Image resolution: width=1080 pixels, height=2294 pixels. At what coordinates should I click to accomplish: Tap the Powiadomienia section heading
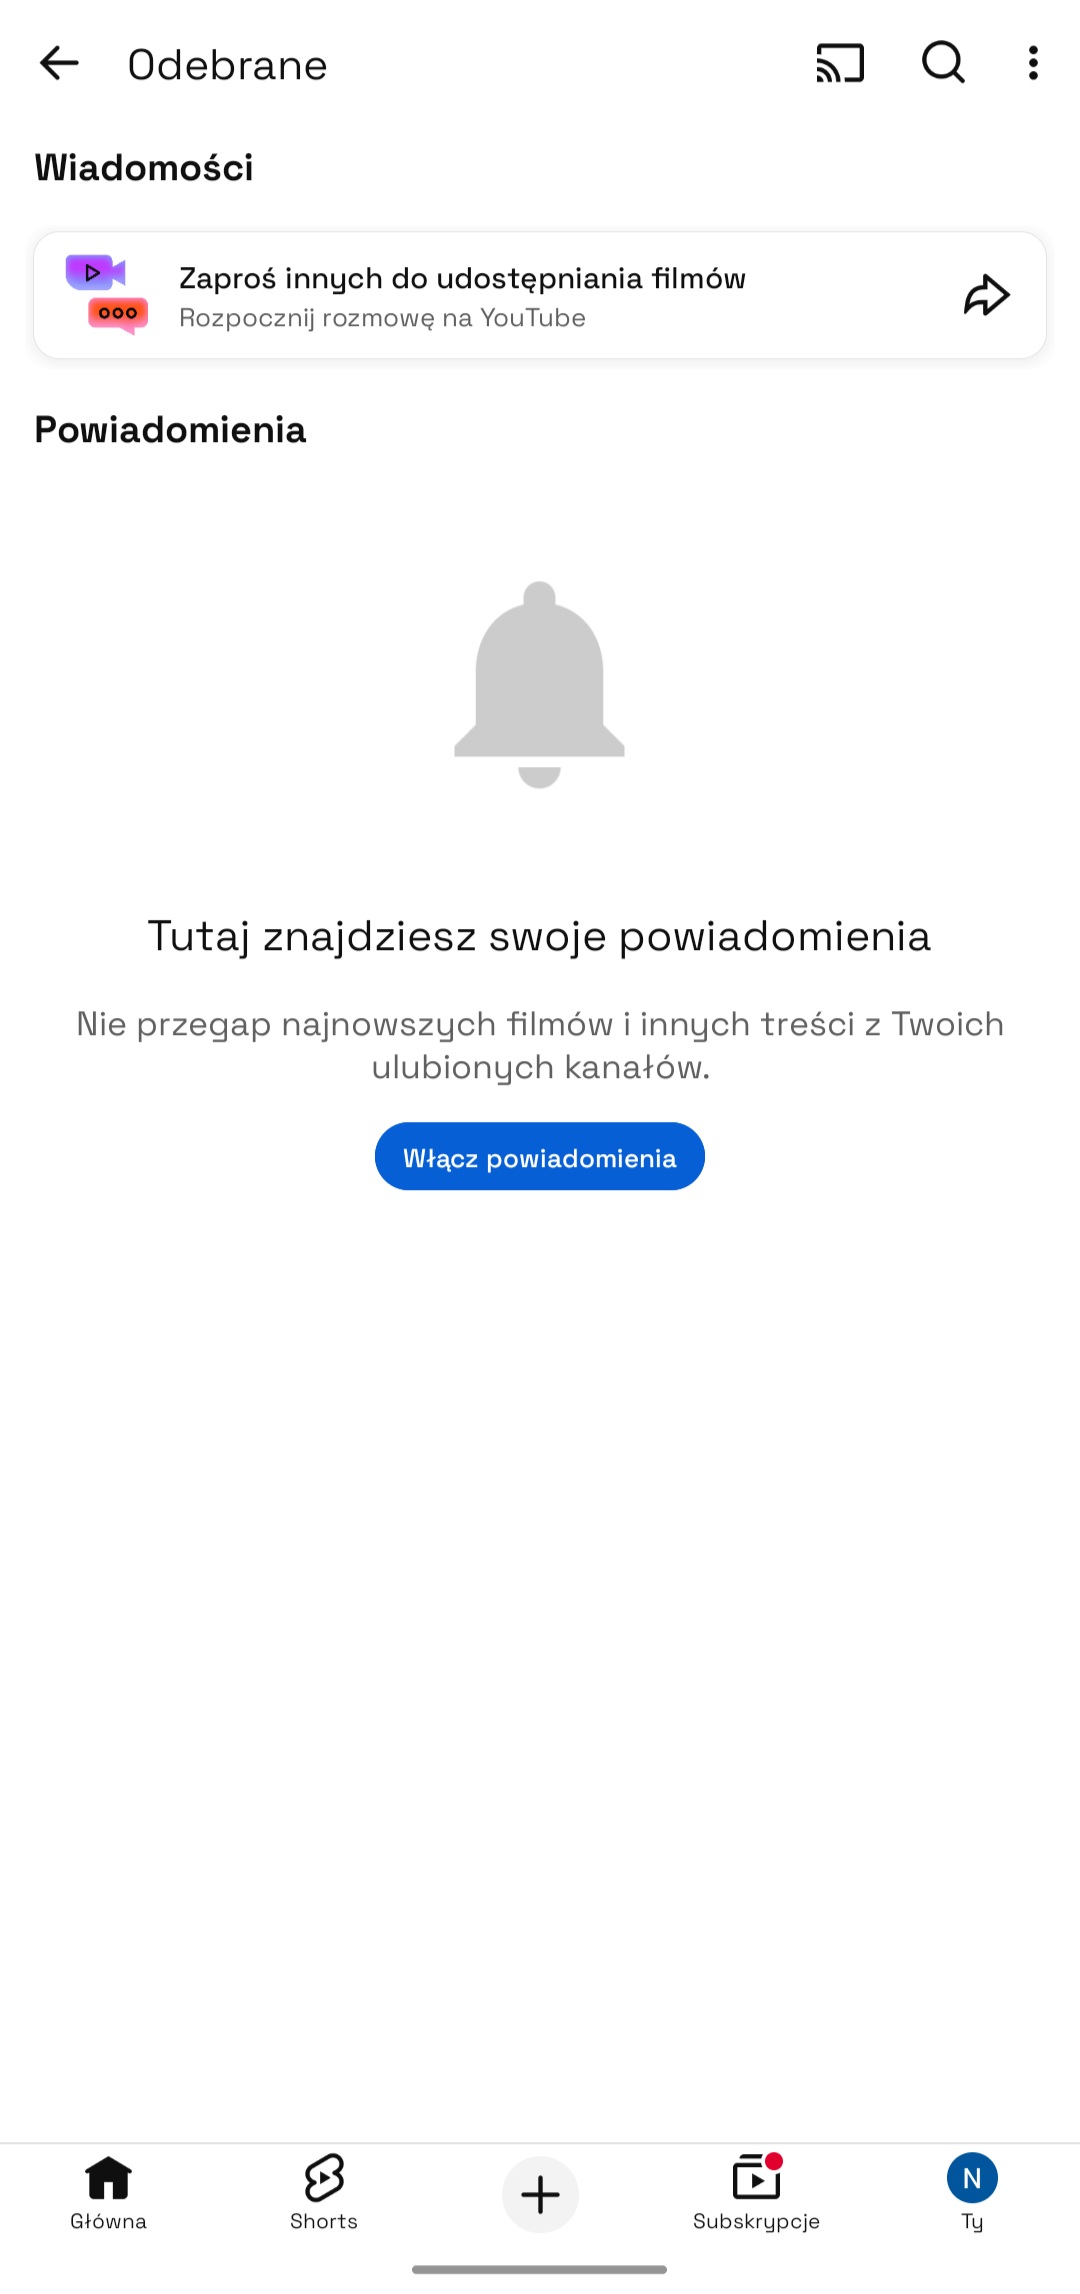170,429
